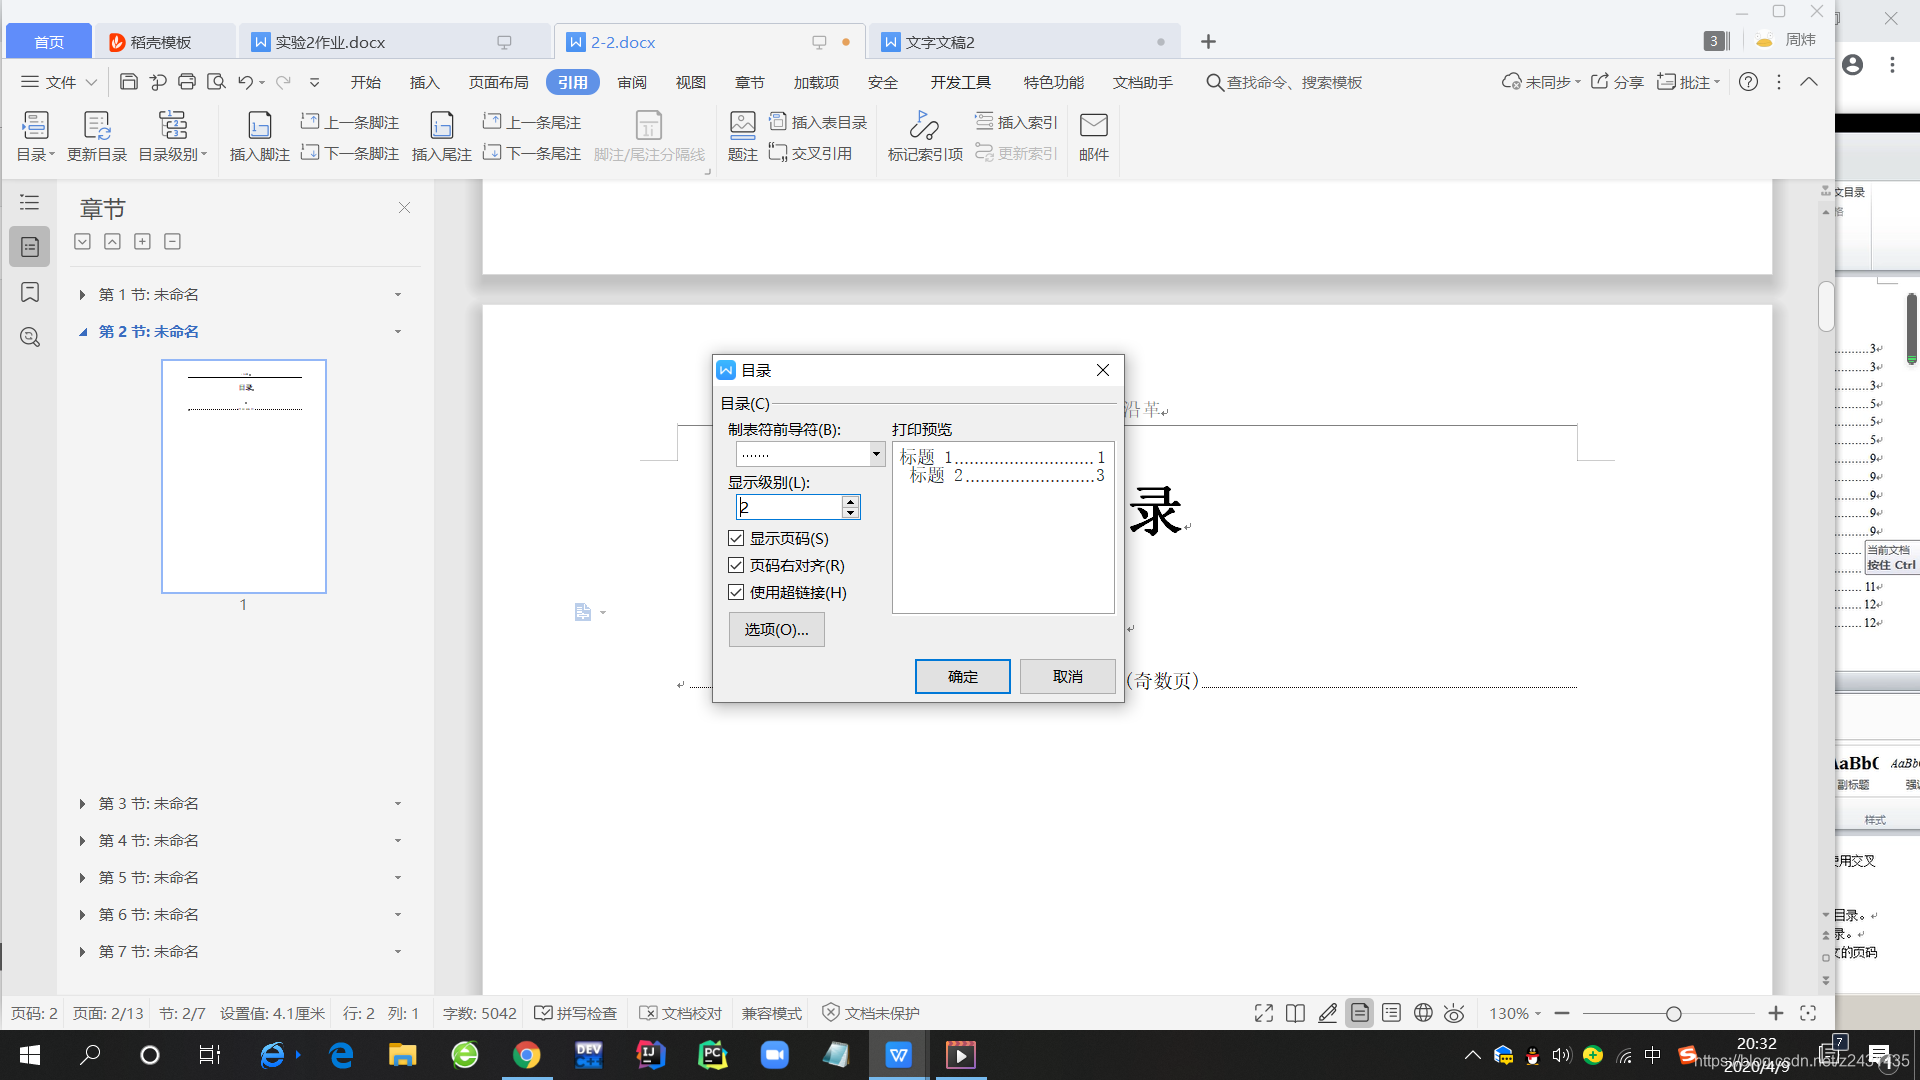
Task: Collapse the ribbon with the arrow icon
Action: 1809,82
